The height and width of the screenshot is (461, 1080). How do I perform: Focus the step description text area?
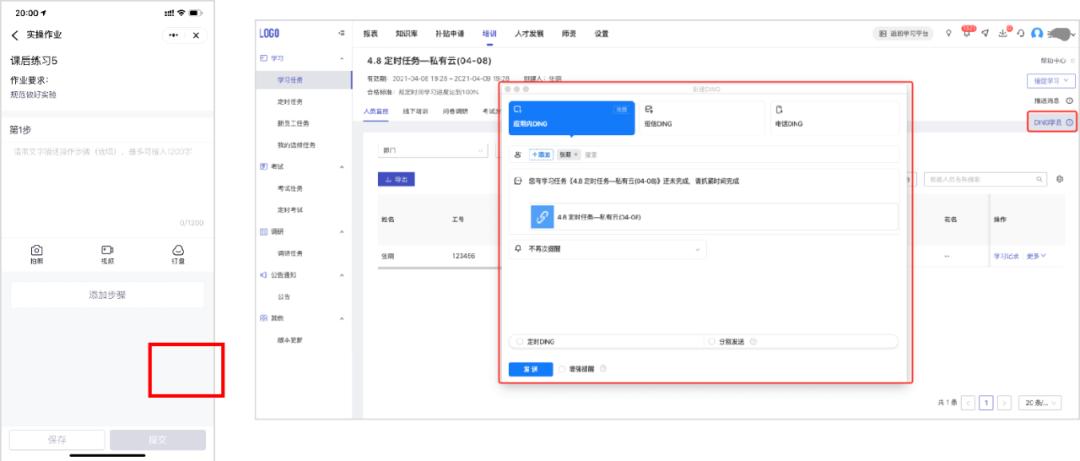pyautogui.click(x=107, y=185)
